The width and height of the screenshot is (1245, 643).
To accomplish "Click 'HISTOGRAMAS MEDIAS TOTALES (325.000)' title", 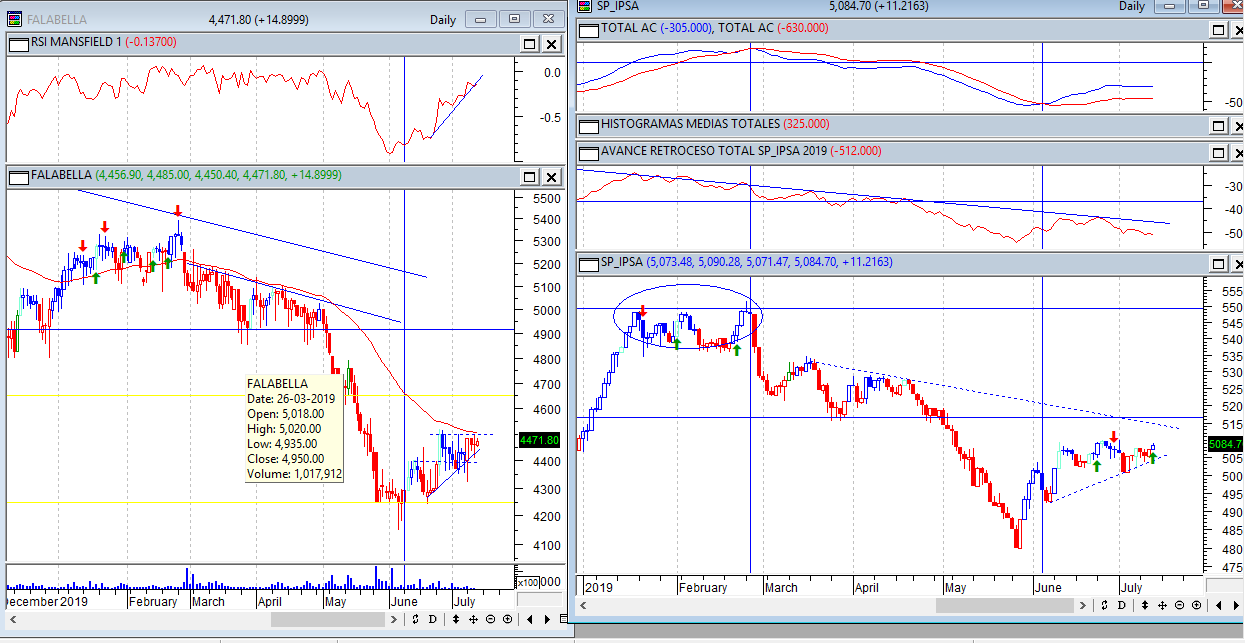I will (715, 125).
